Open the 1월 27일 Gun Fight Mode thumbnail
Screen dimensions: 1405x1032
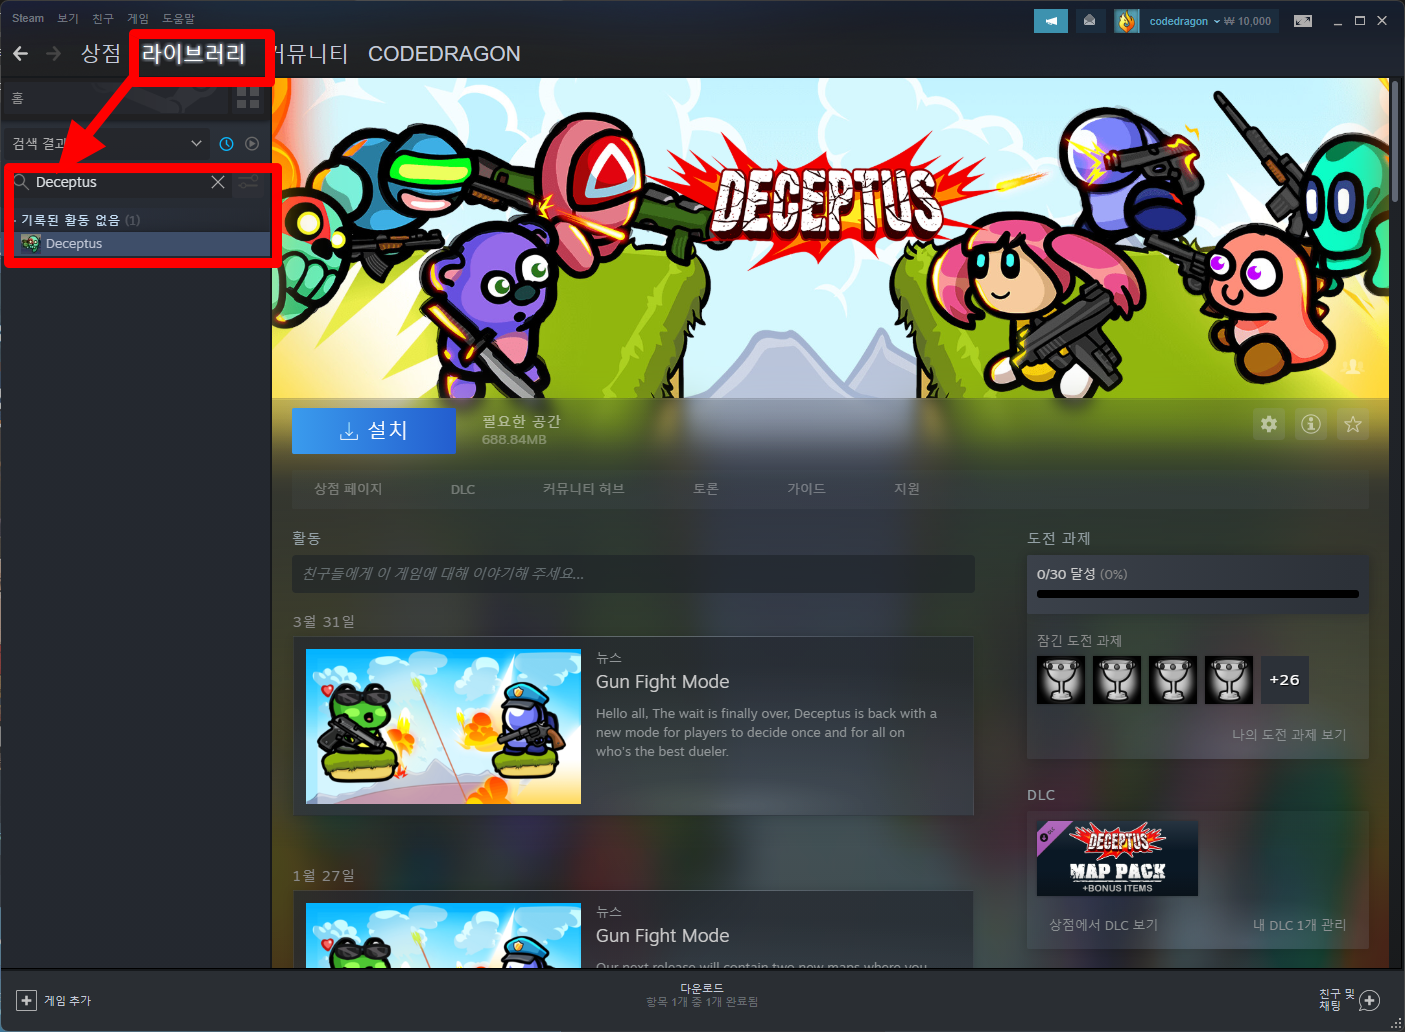pyautogui.click(x=443, y=935)
